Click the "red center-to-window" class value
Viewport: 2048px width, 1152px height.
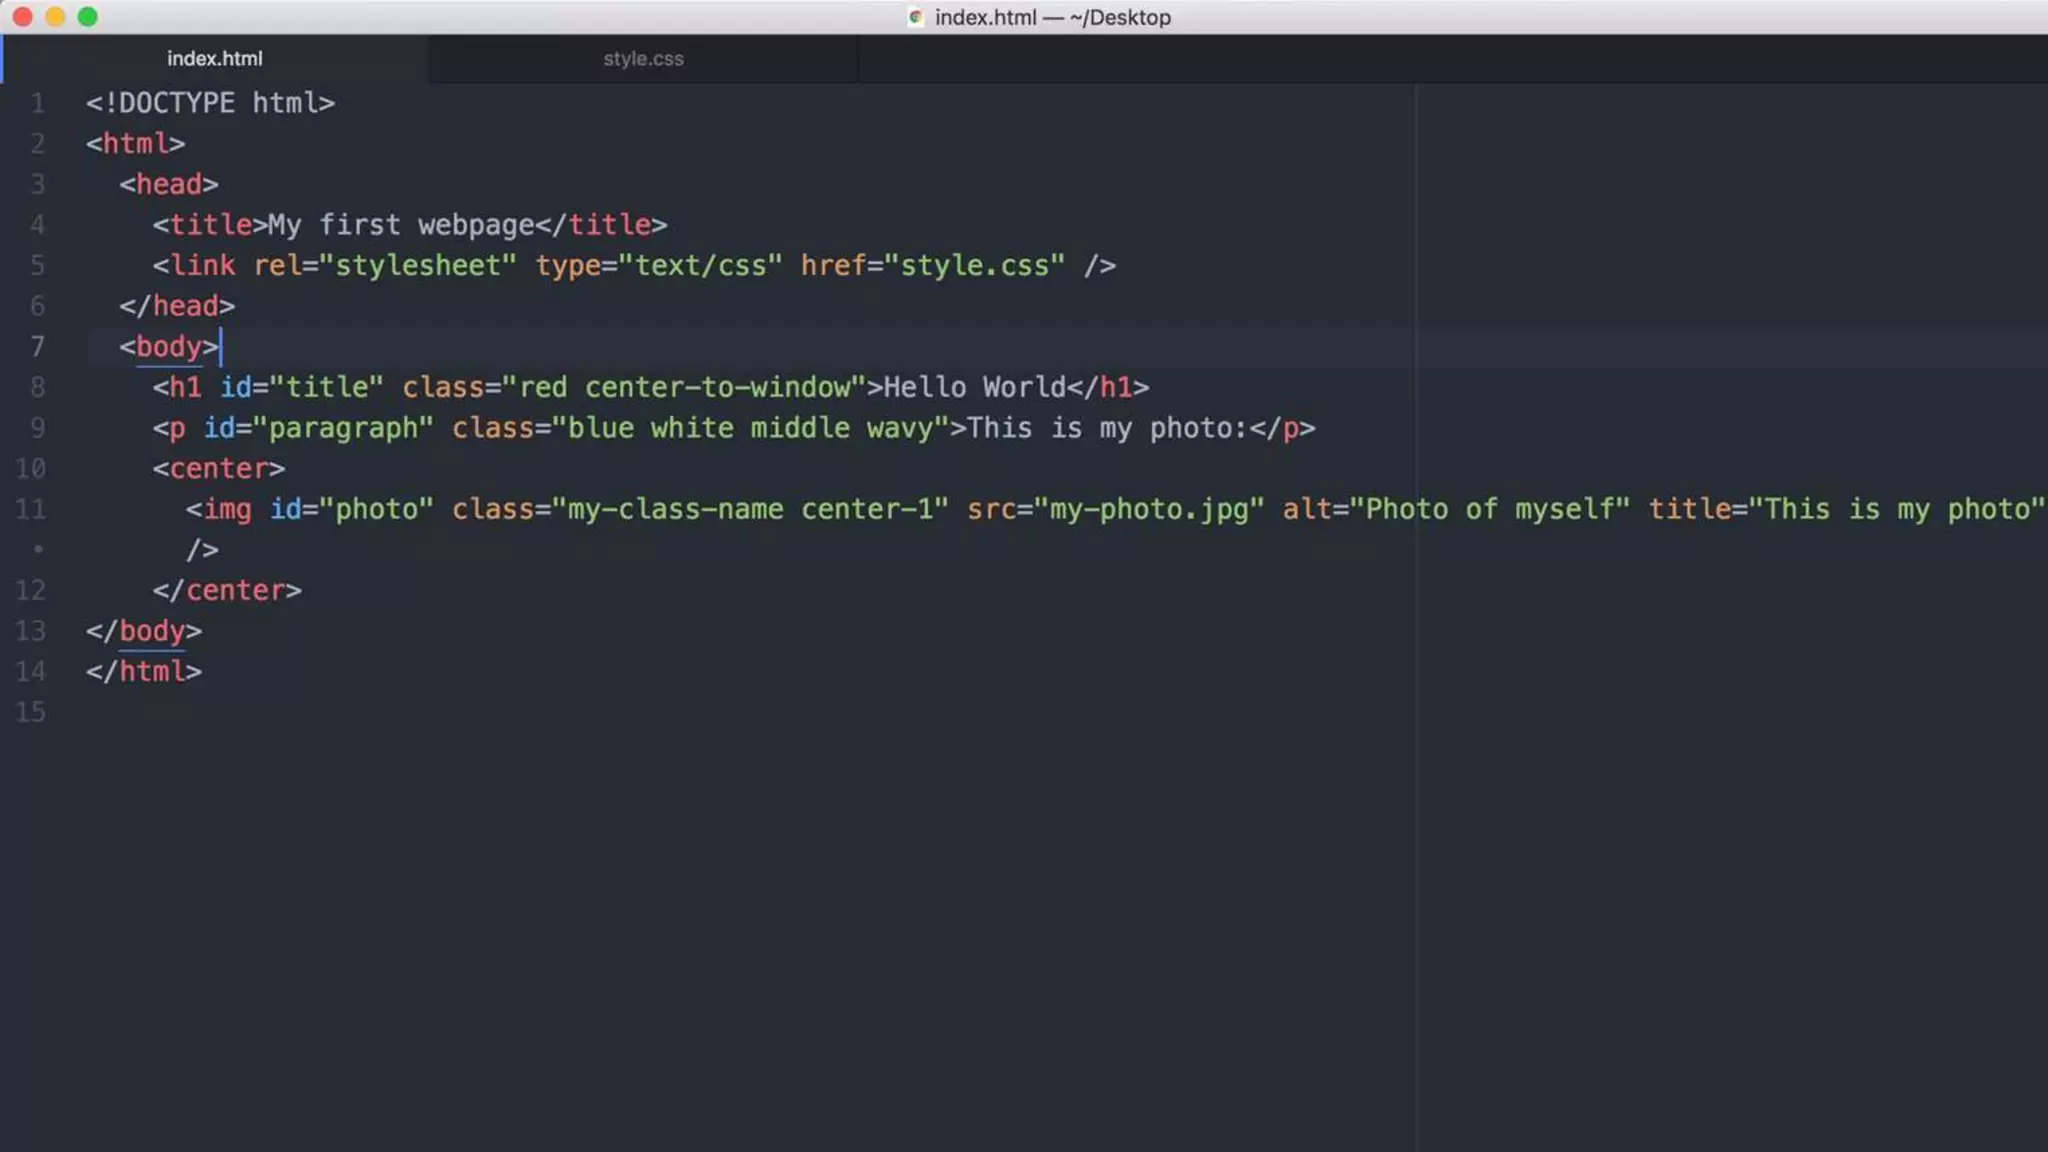coord(684,388)
